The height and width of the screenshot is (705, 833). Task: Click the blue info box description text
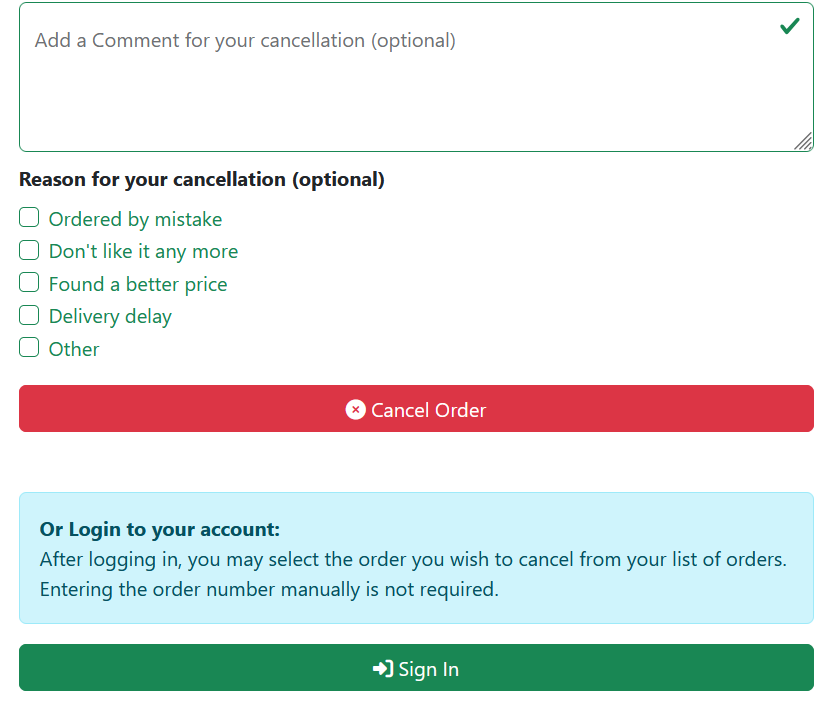click(413, 574)
